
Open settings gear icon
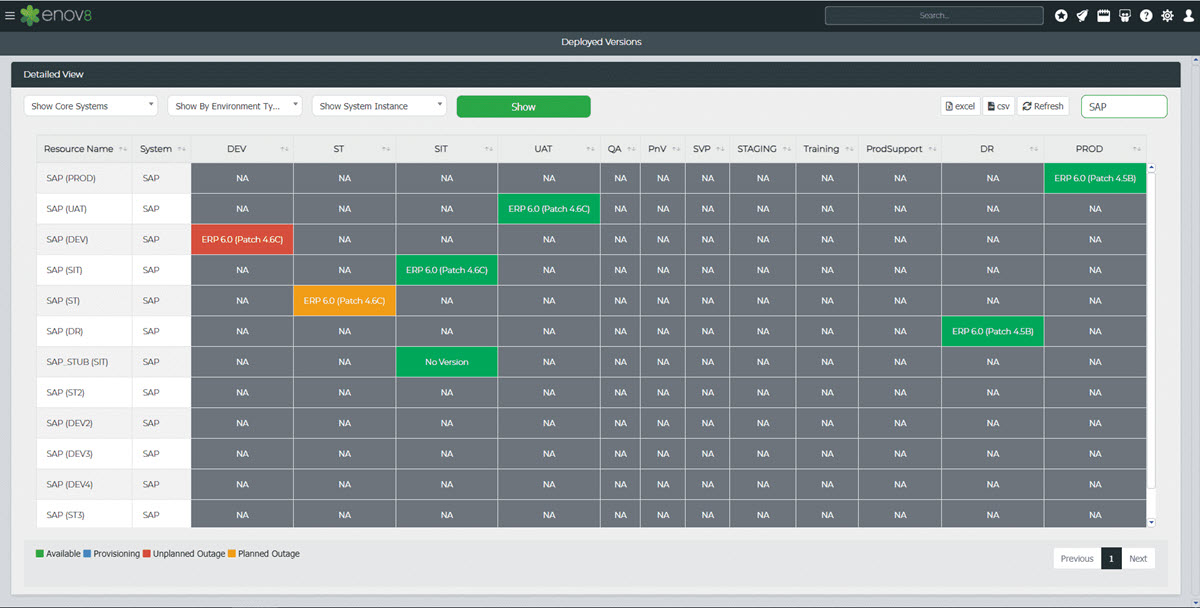[1167, 16]
